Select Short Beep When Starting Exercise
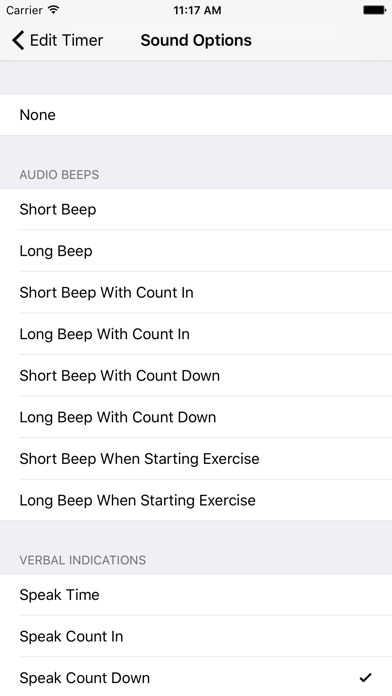392x696 pixels. click(x=196, y=459)
